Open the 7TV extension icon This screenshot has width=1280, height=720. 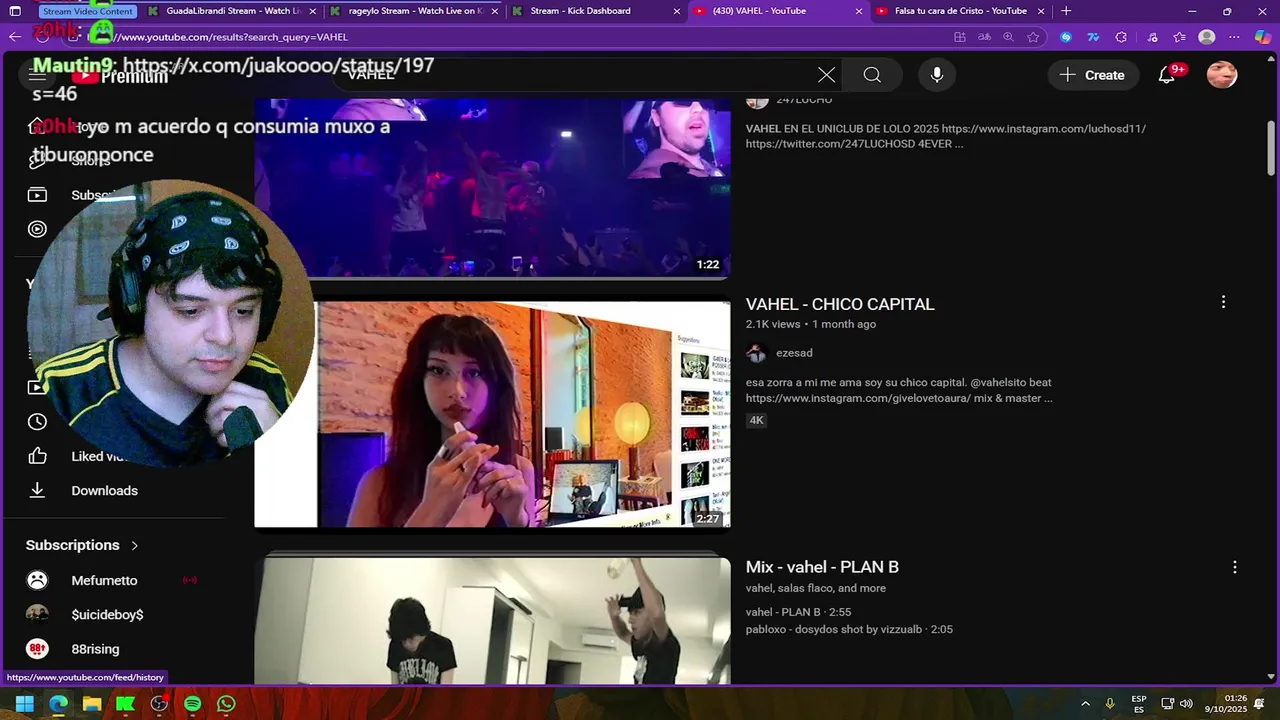click(x=1093, y=37)
